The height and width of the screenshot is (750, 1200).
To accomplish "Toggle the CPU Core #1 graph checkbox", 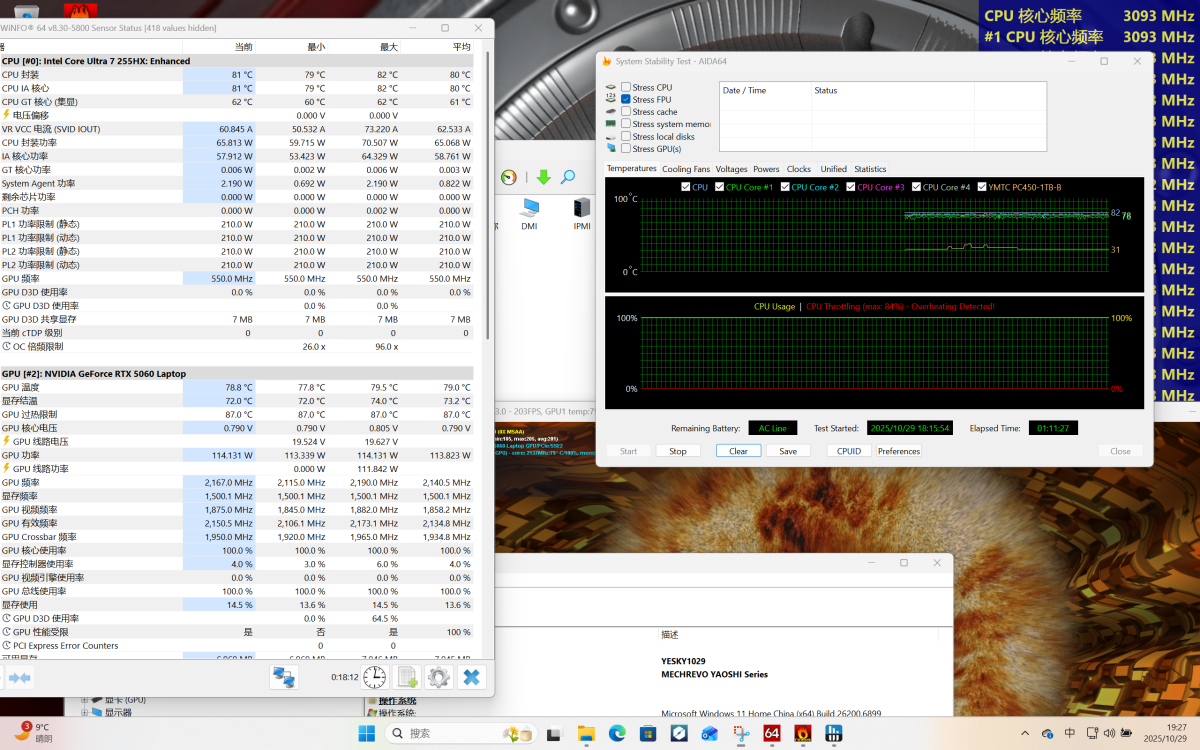I will (x=720, y=187).
